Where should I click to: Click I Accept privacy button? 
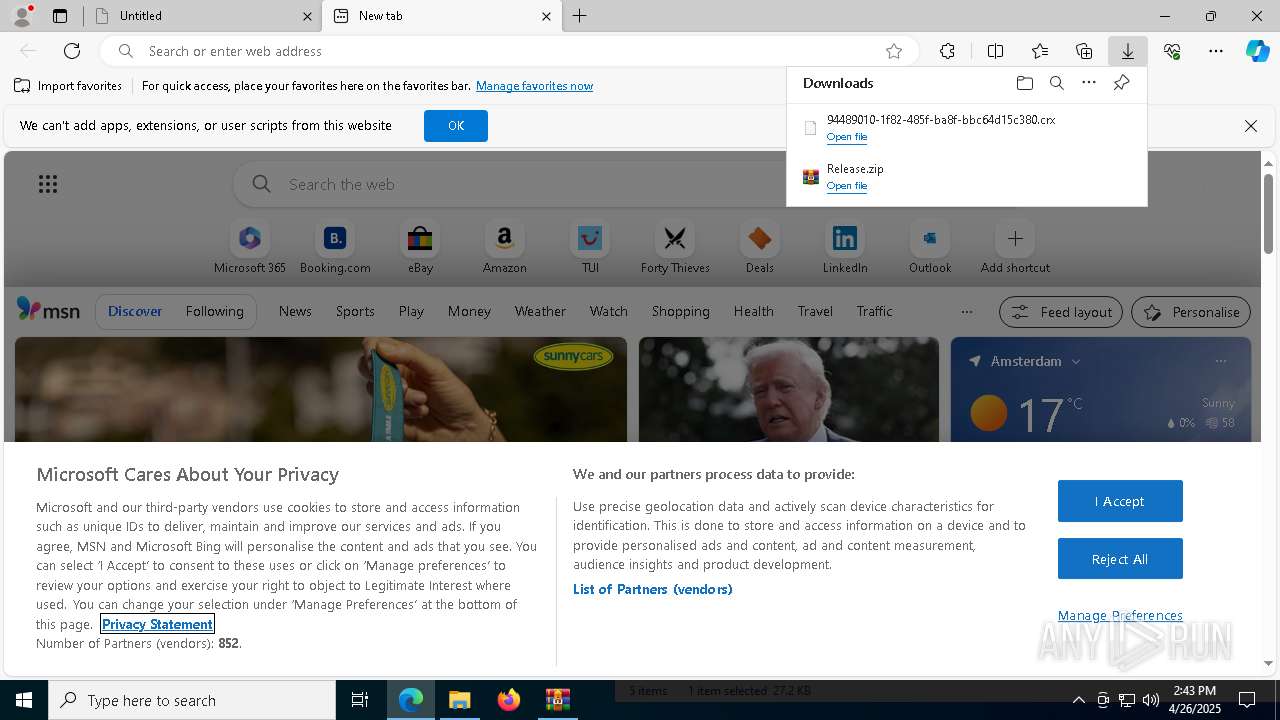pos(1120,501)
